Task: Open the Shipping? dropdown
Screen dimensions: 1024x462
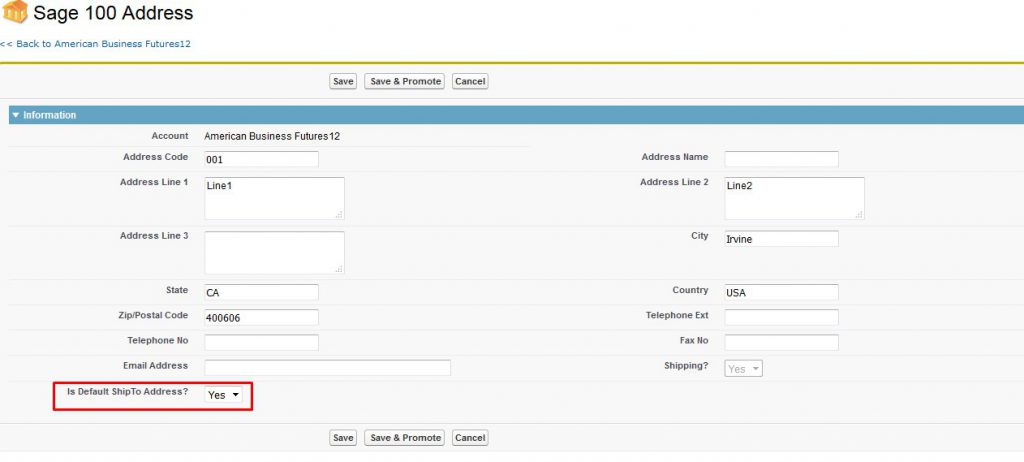Action: (743, 369)
